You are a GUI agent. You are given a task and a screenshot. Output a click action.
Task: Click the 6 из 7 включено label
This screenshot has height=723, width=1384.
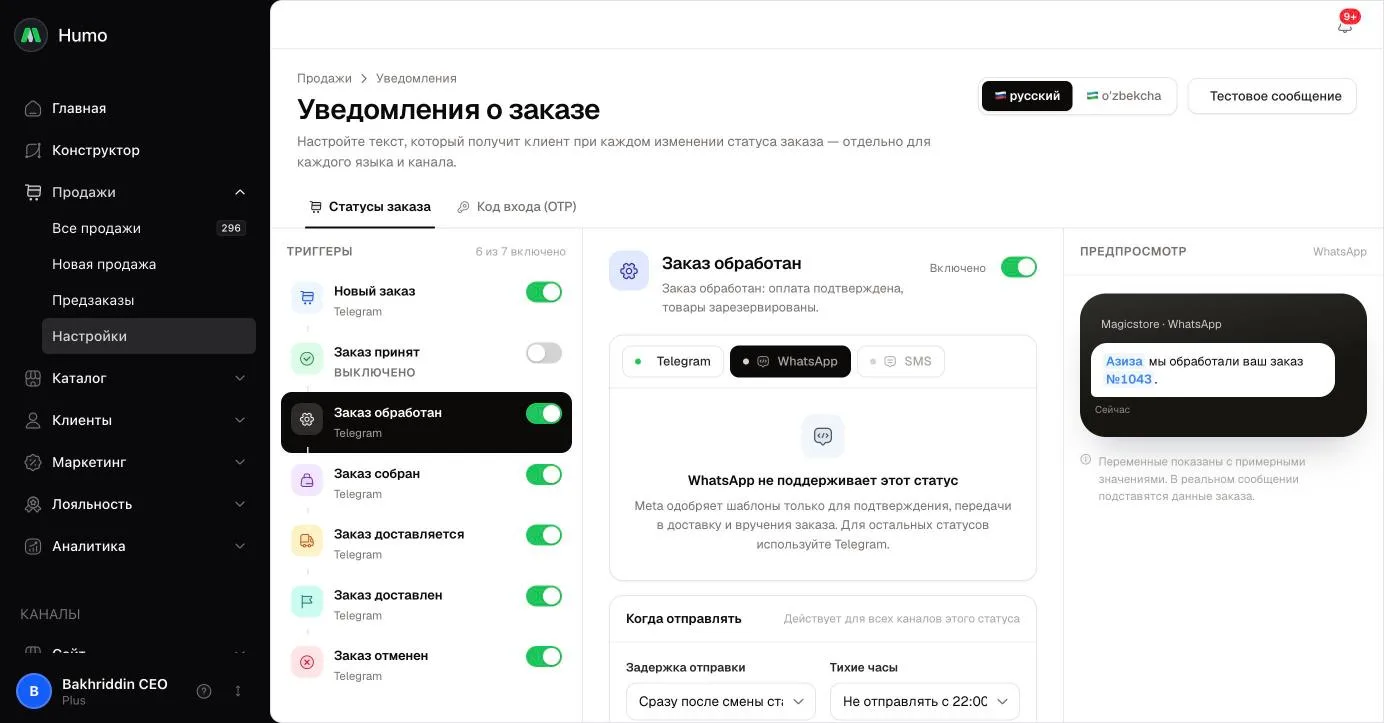point(520,251)
